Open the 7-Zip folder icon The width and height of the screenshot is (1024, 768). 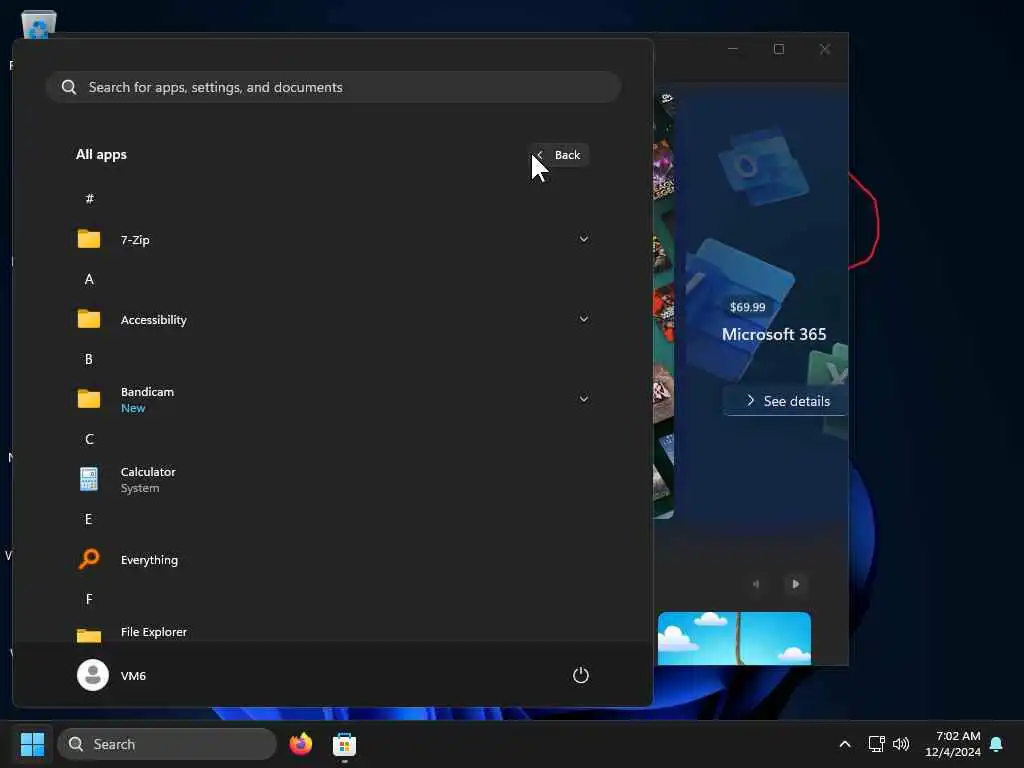tap(89, 239)
